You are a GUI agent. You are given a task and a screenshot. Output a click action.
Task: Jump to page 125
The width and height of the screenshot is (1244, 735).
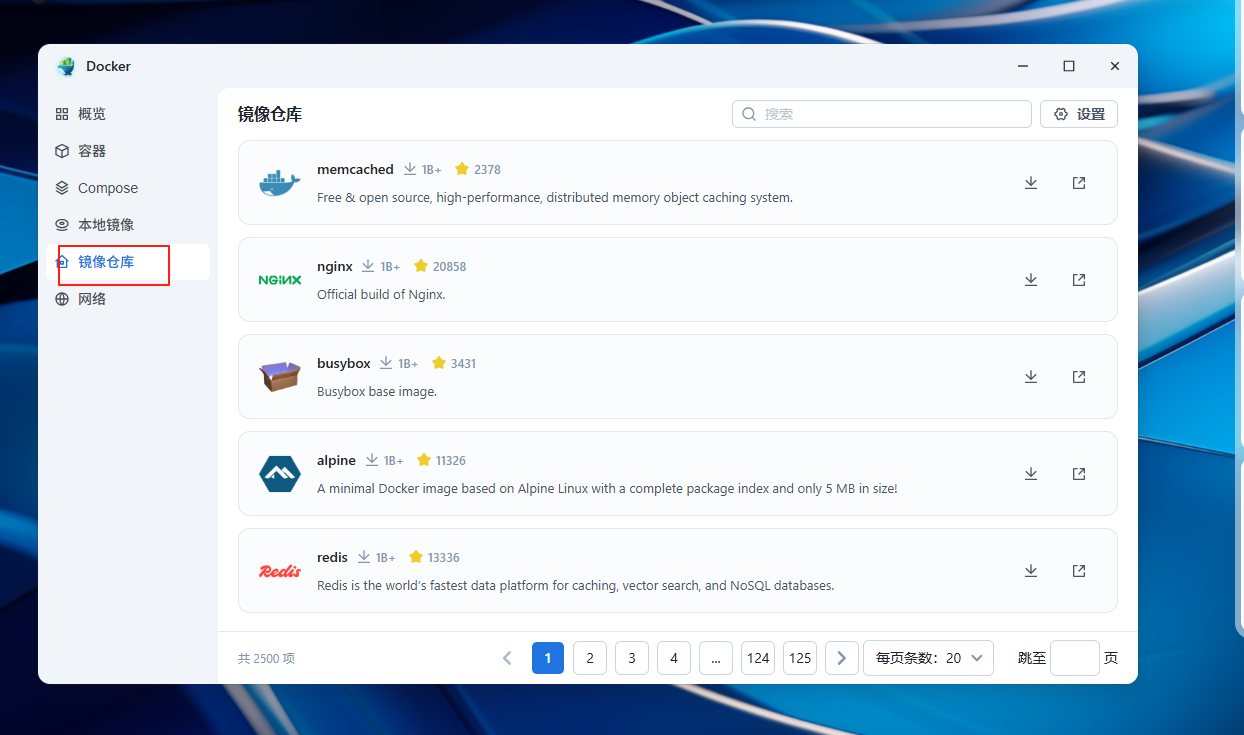[800, 658]
